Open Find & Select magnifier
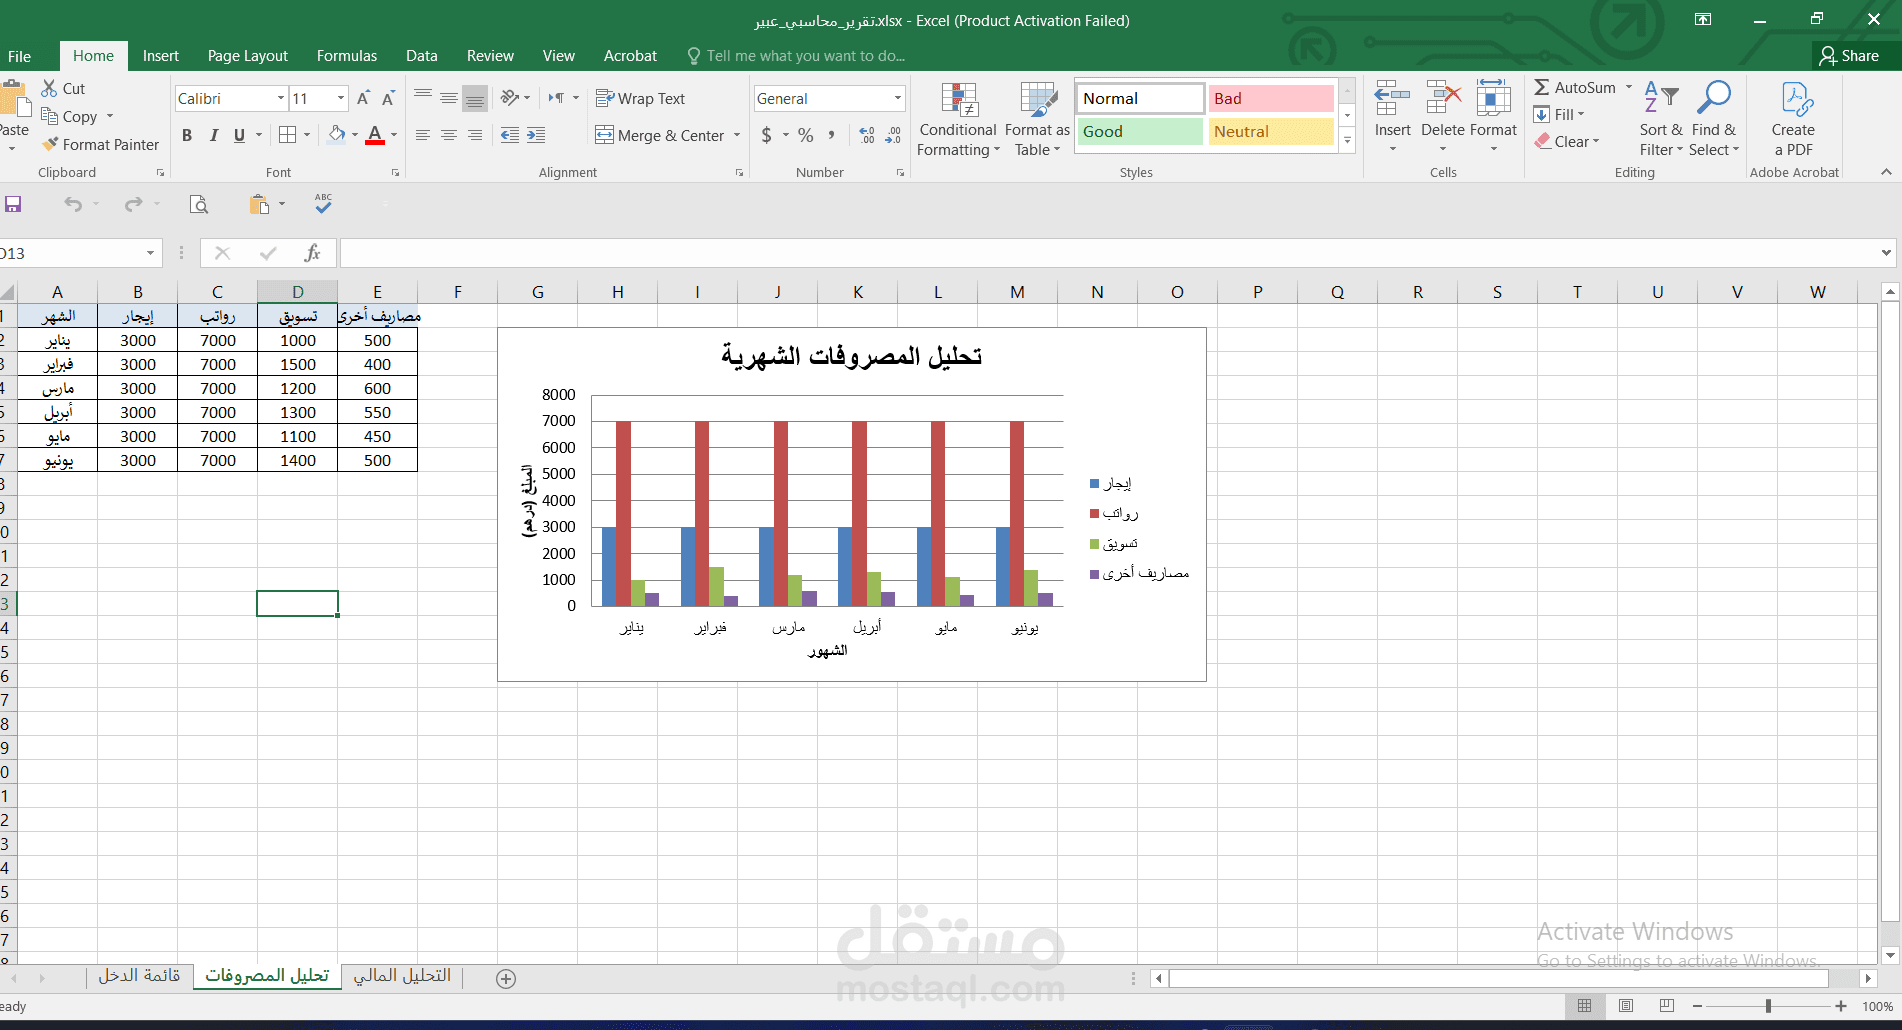 coord(1714,119)
